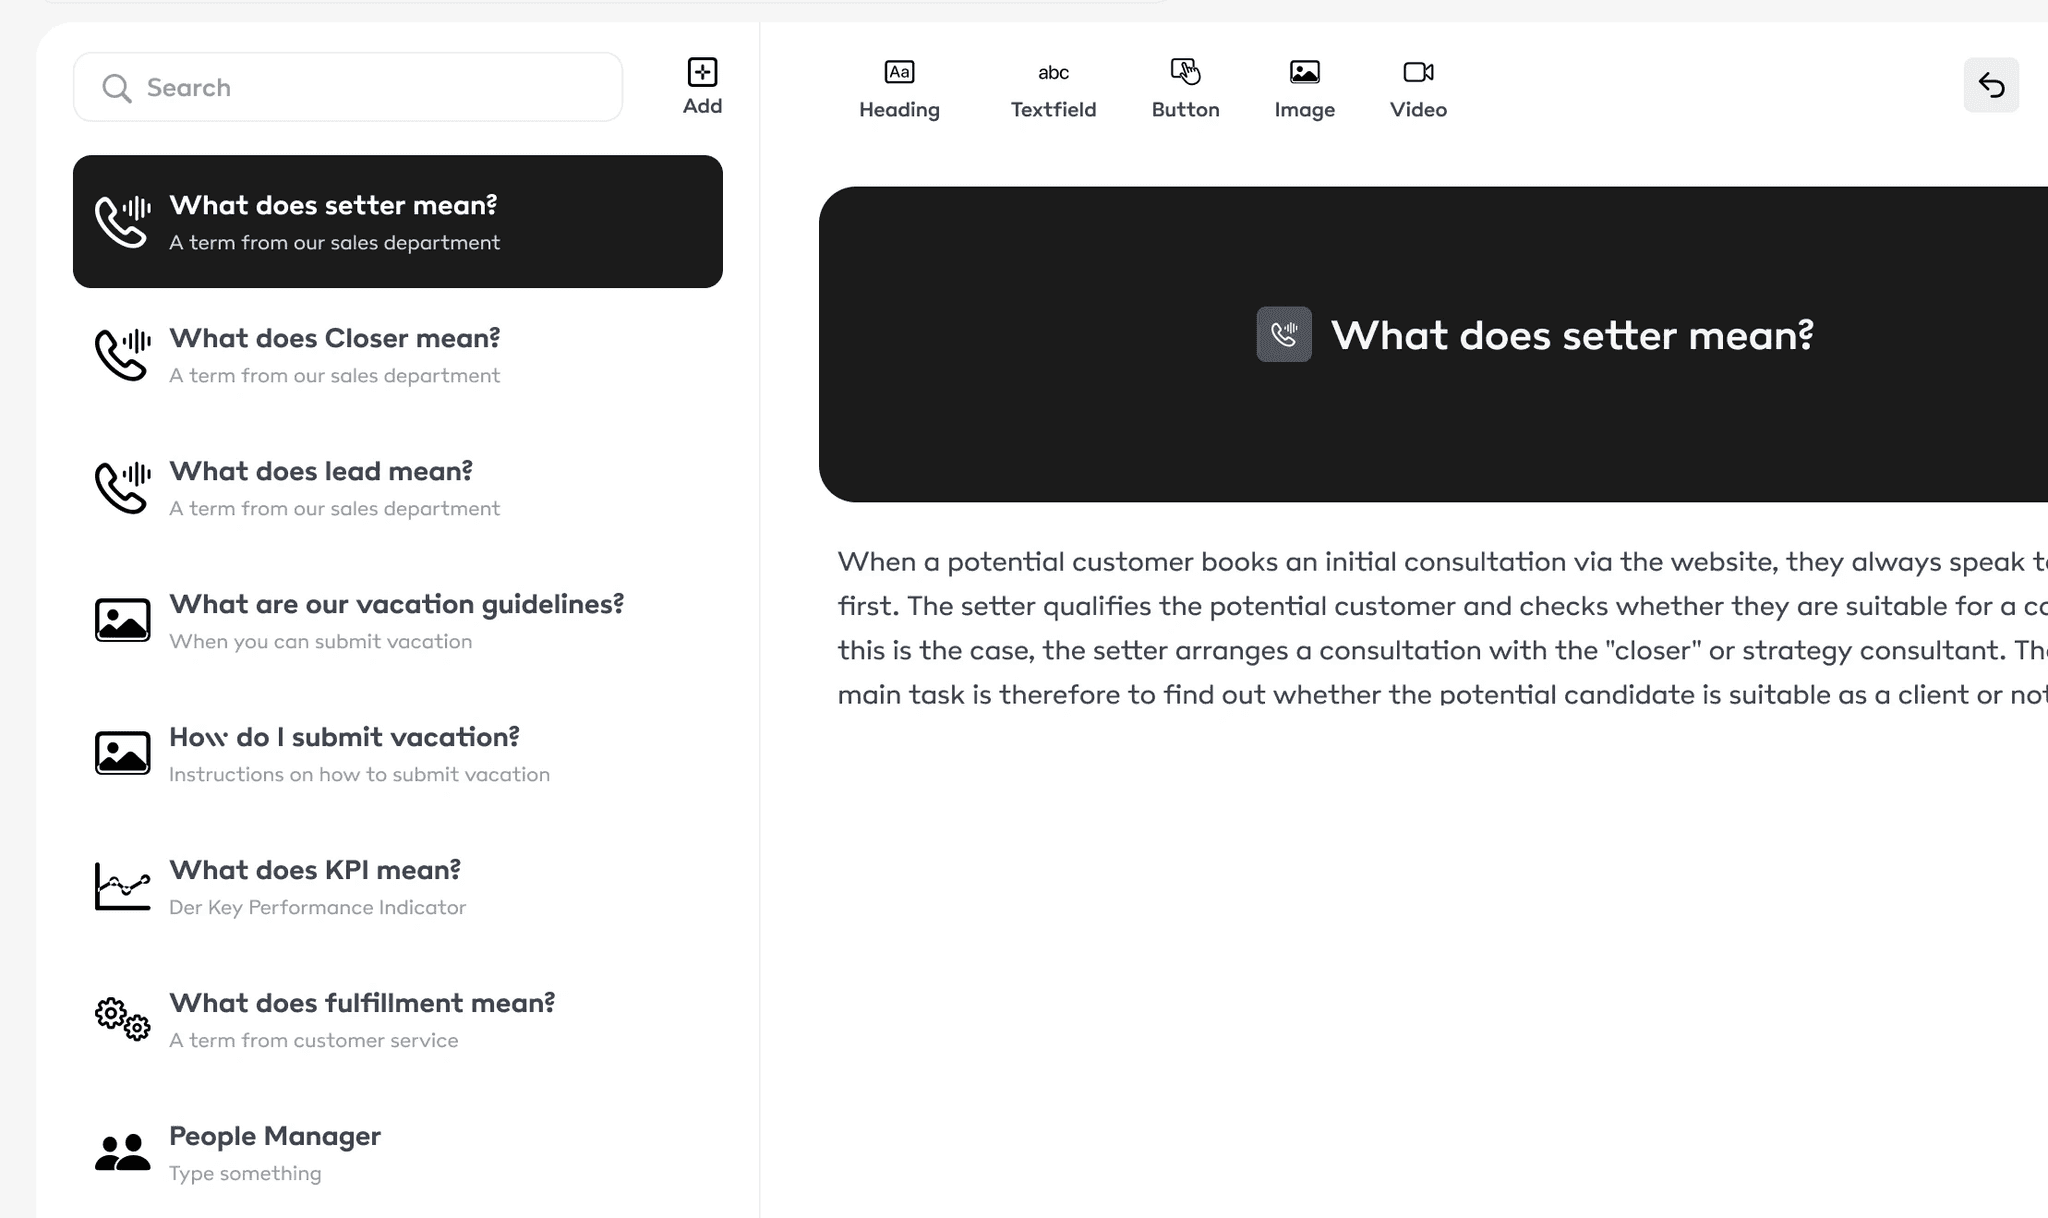The width and height of the screenshot is (2048, 1218).
Task: Click the undo arrow icon
Action: (1990, 85)
